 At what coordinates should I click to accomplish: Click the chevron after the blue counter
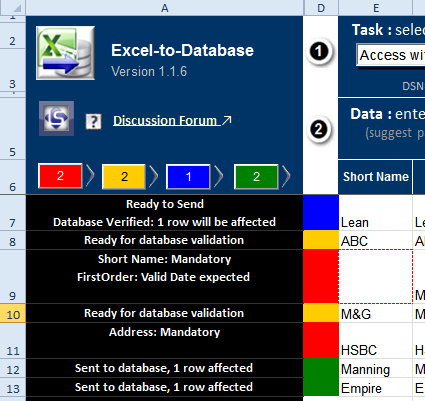pyautogui.click(x=219, y=176)
